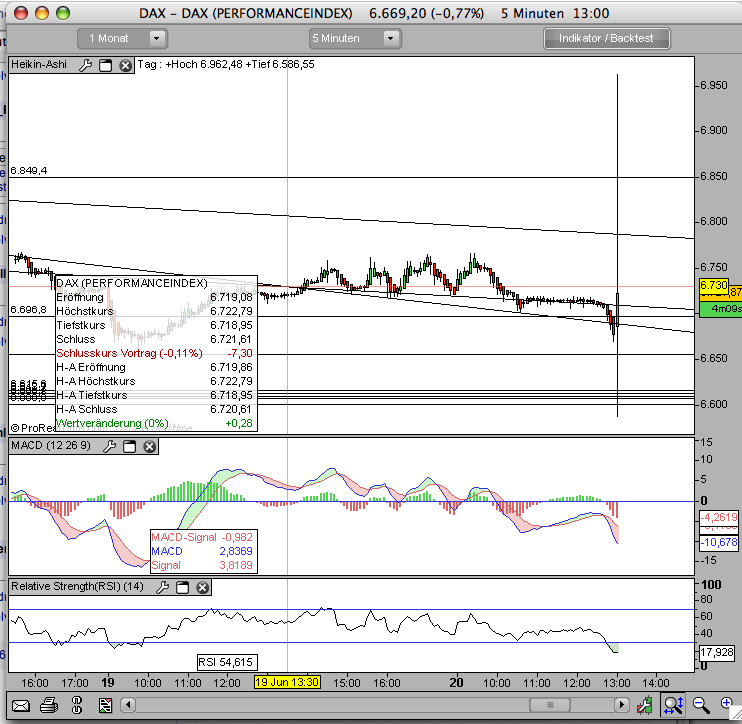The image size is (742, 724).
Task: Click the green 4m09s countdown label
Action: (720, 309)
